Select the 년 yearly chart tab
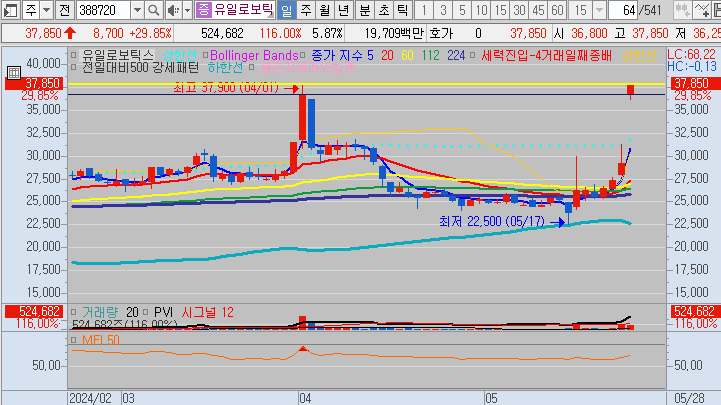 point(343,10)
